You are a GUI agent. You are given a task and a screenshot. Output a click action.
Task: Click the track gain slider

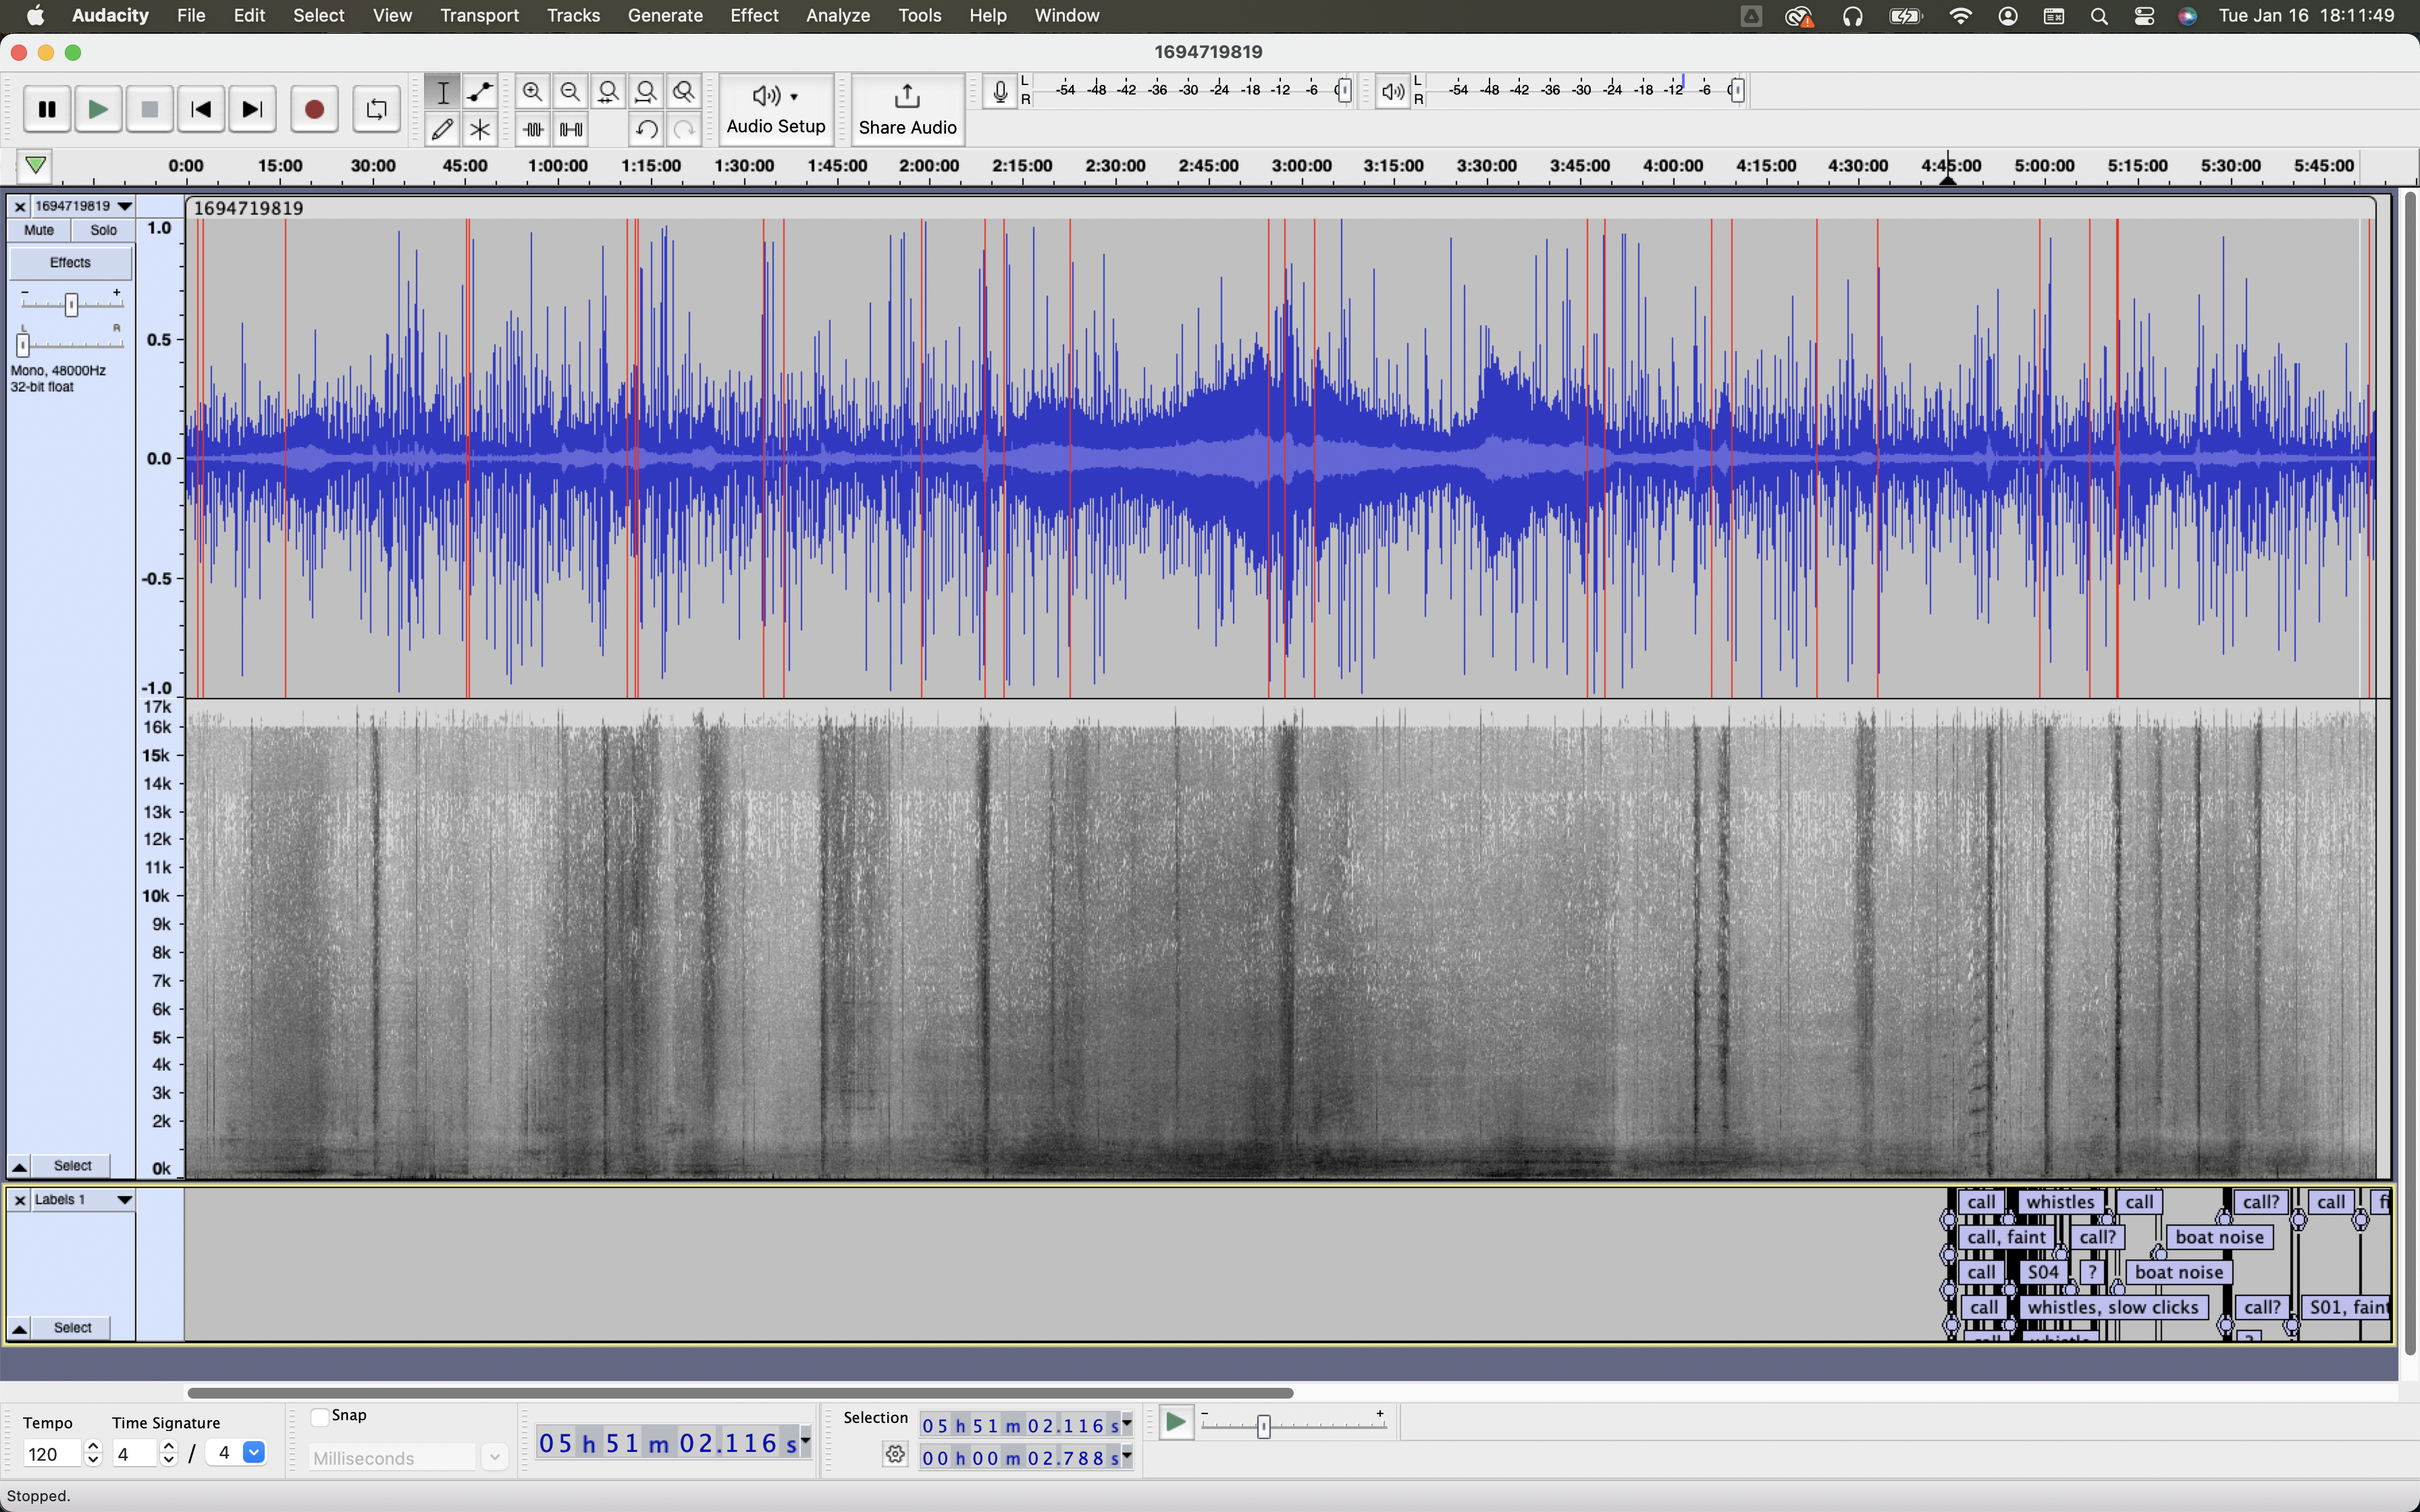(71, 304)
